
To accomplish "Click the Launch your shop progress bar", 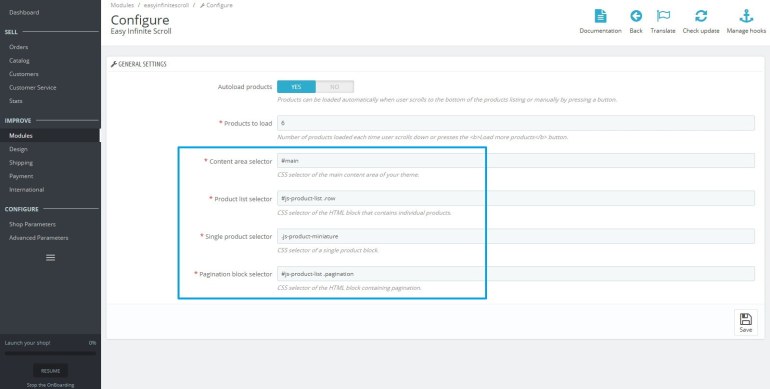I will pos(50,353).
